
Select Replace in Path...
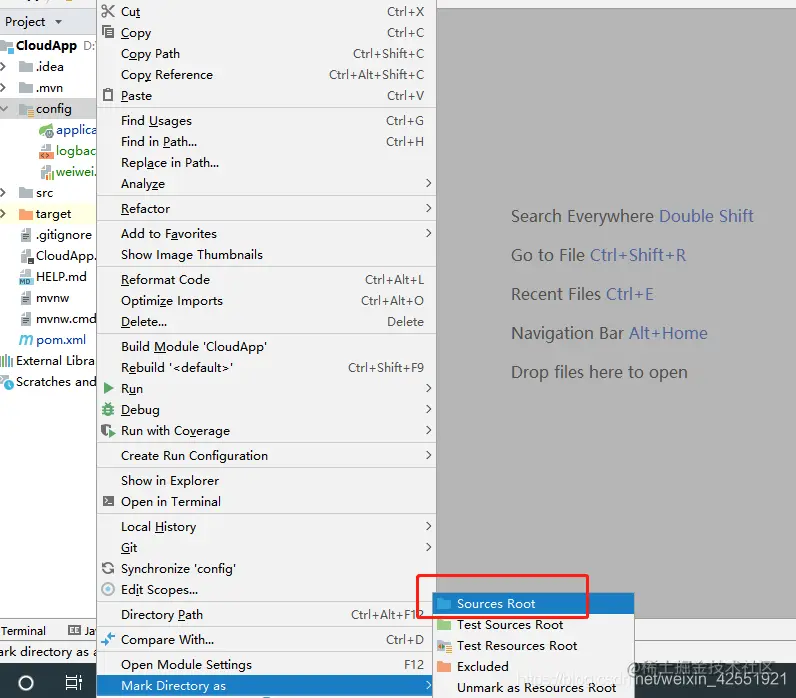(267, 162)
